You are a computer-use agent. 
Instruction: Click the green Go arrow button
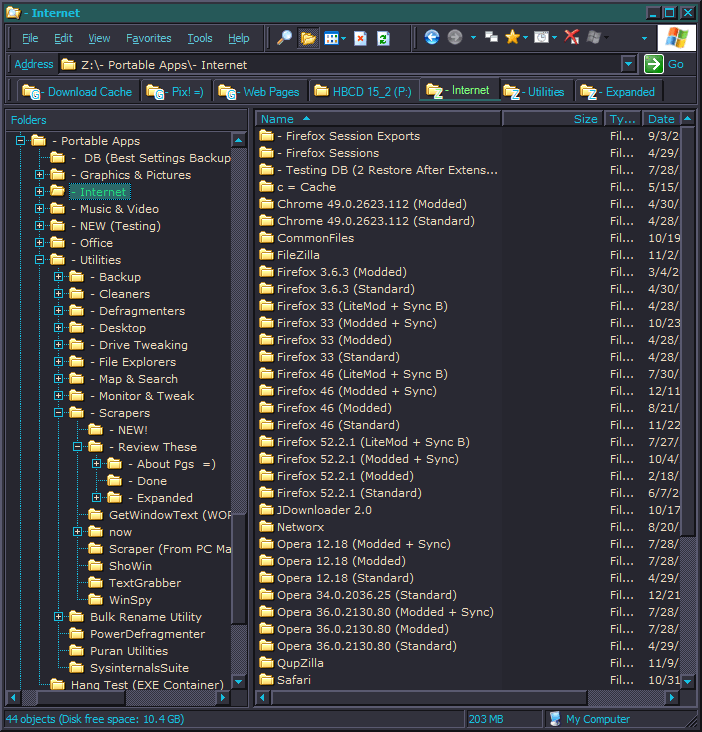[654, 64]
